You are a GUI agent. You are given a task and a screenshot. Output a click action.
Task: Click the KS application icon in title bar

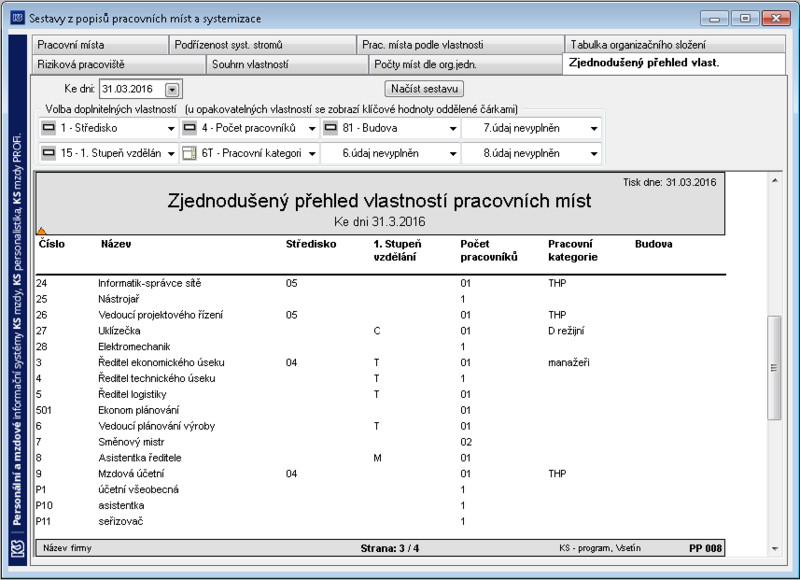tap(17, 18)
